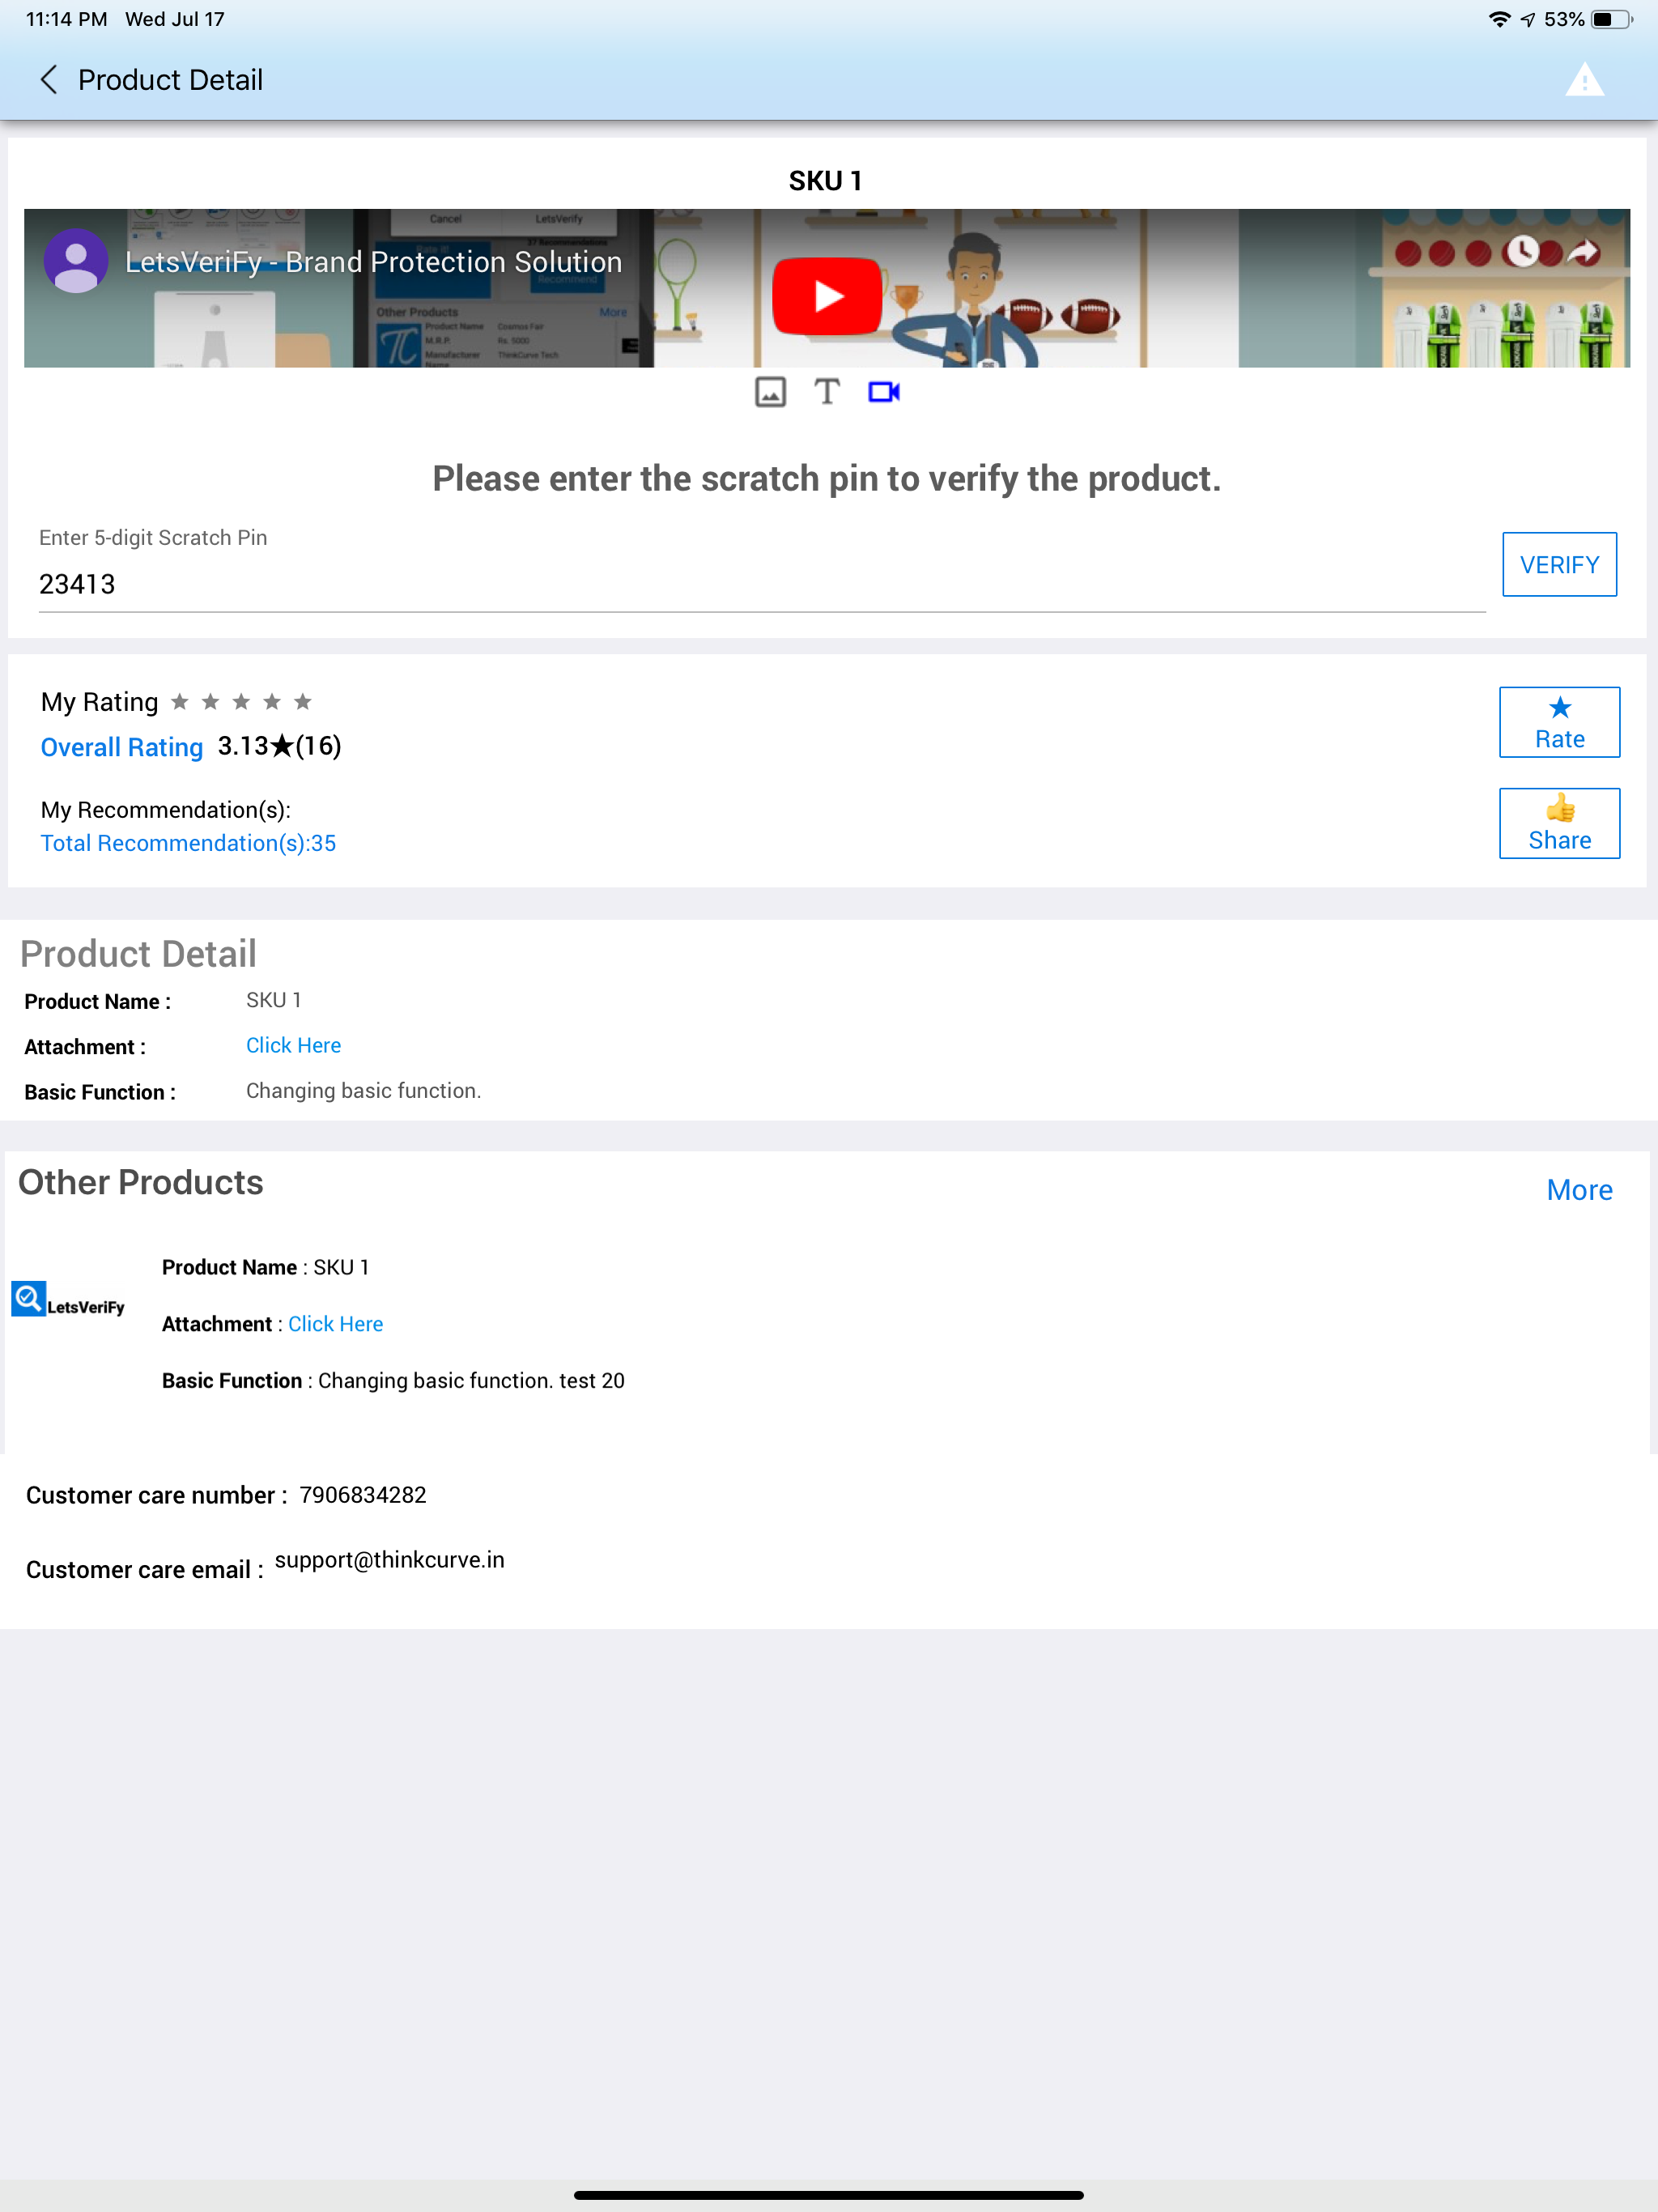Tap the SKU 1 product title
Screen dimensions: 1658x2212
[825, 181]
